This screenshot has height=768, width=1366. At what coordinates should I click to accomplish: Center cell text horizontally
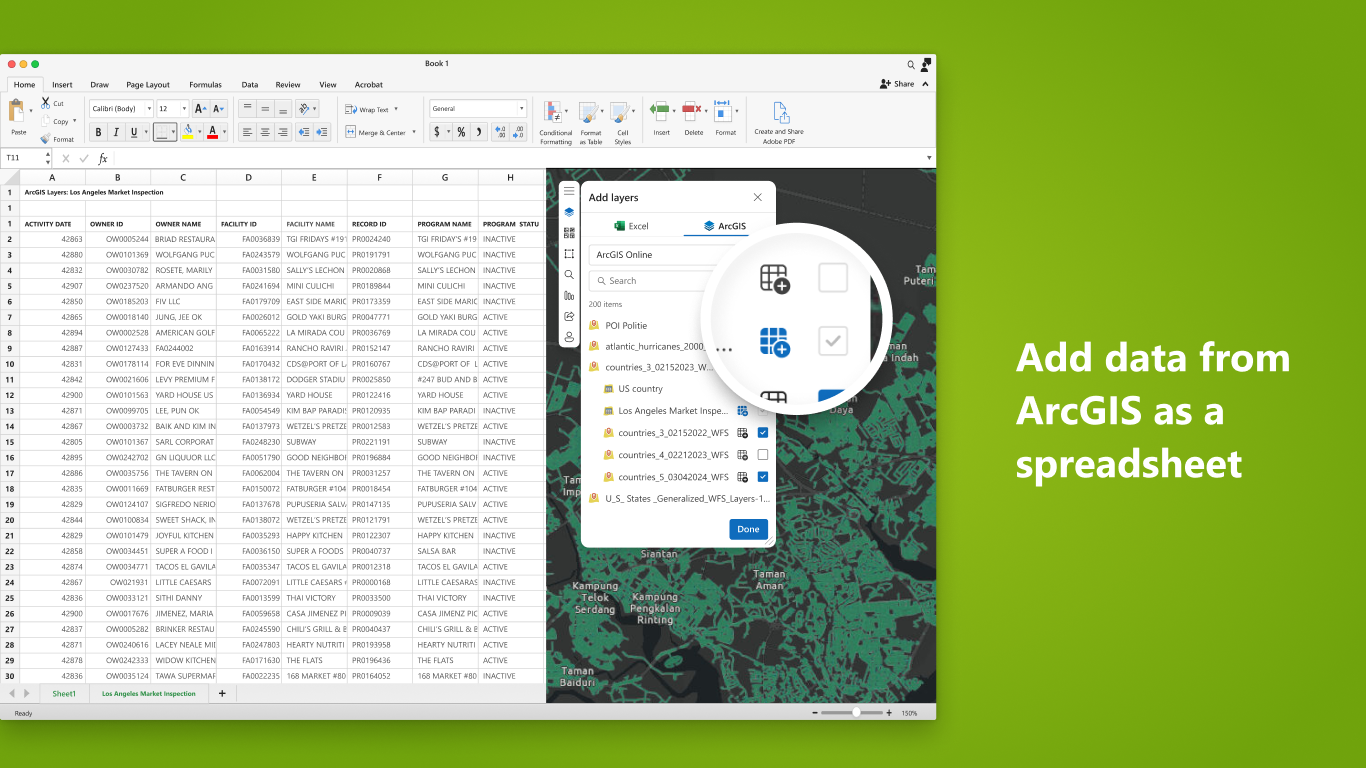click(265, 132)
